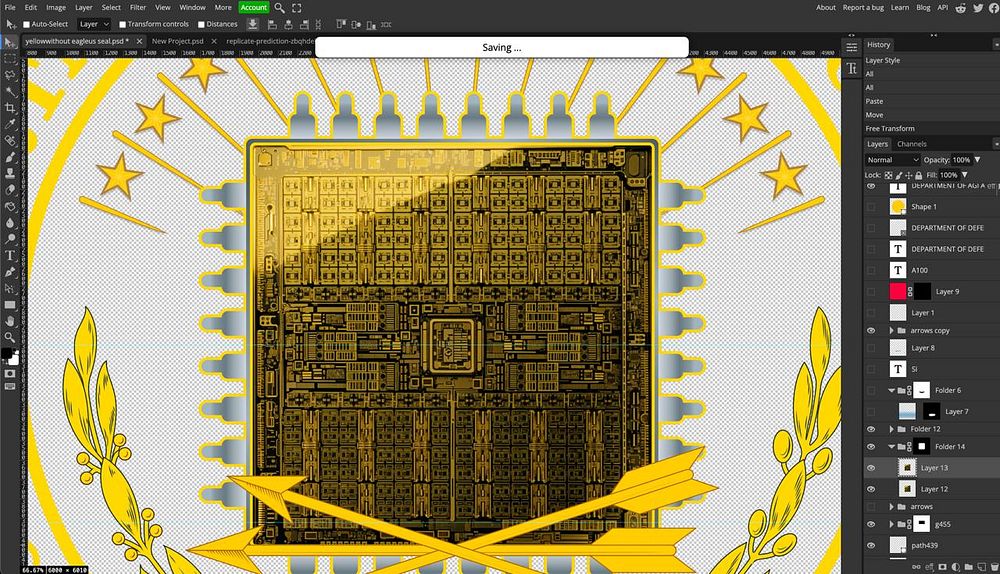
Task: Show the Shape 1 layer
Action: click(871, 207)
